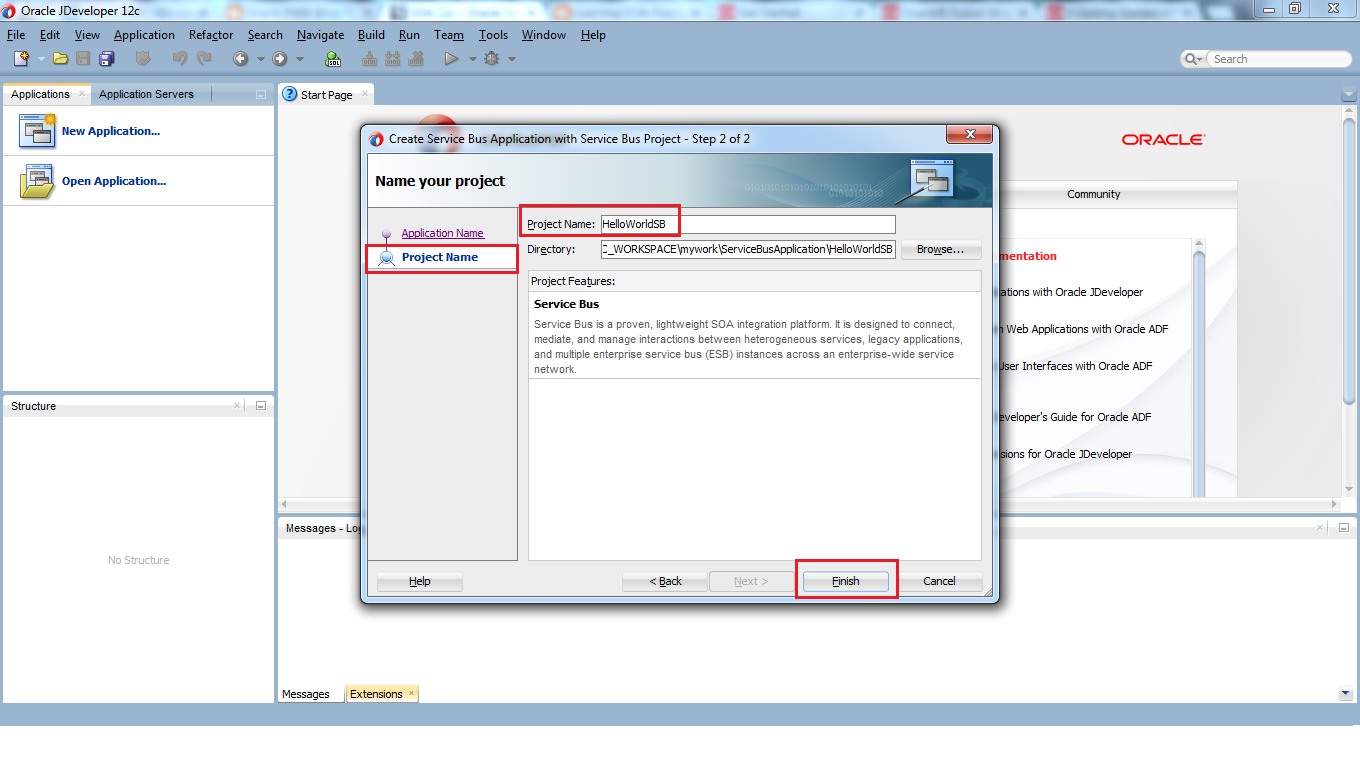The height and width of the screenshot is (768, 1360).
Task: Click the Project Name text field
Action: 747,224
